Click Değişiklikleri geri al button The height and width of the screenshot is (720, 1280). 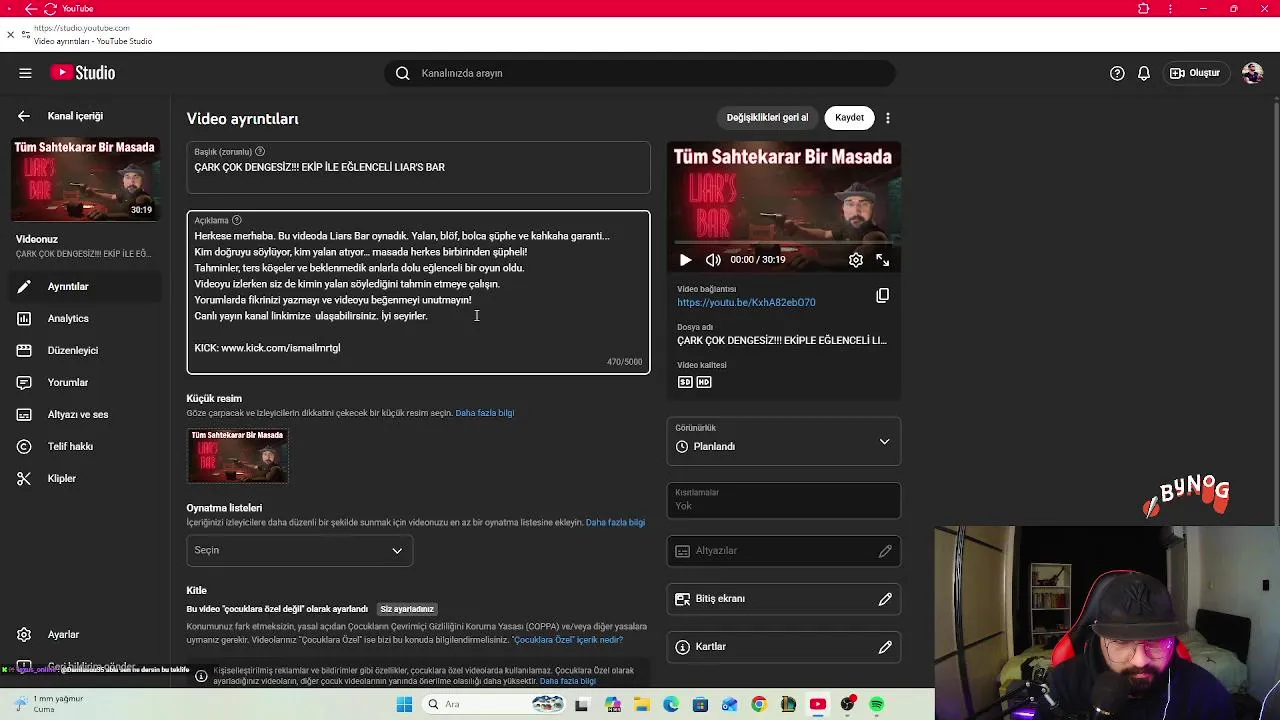[x=767, y=118]
